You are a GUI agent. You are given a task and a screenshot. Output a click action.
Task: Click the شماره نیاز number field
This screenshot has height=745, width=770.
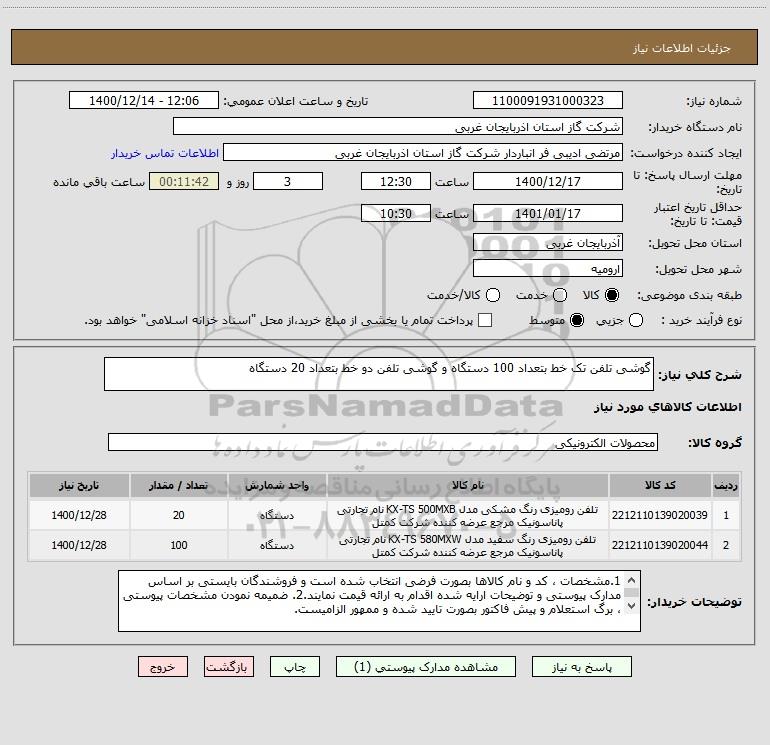point(548,100)
